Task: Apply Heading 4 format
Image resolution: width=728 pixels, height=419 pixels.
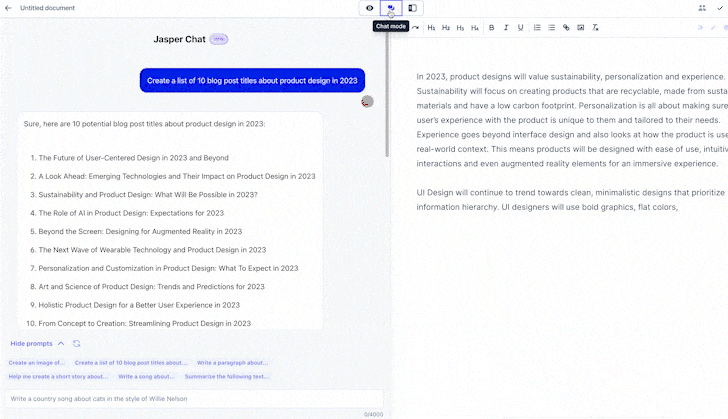Action: (x=474, y=28)
